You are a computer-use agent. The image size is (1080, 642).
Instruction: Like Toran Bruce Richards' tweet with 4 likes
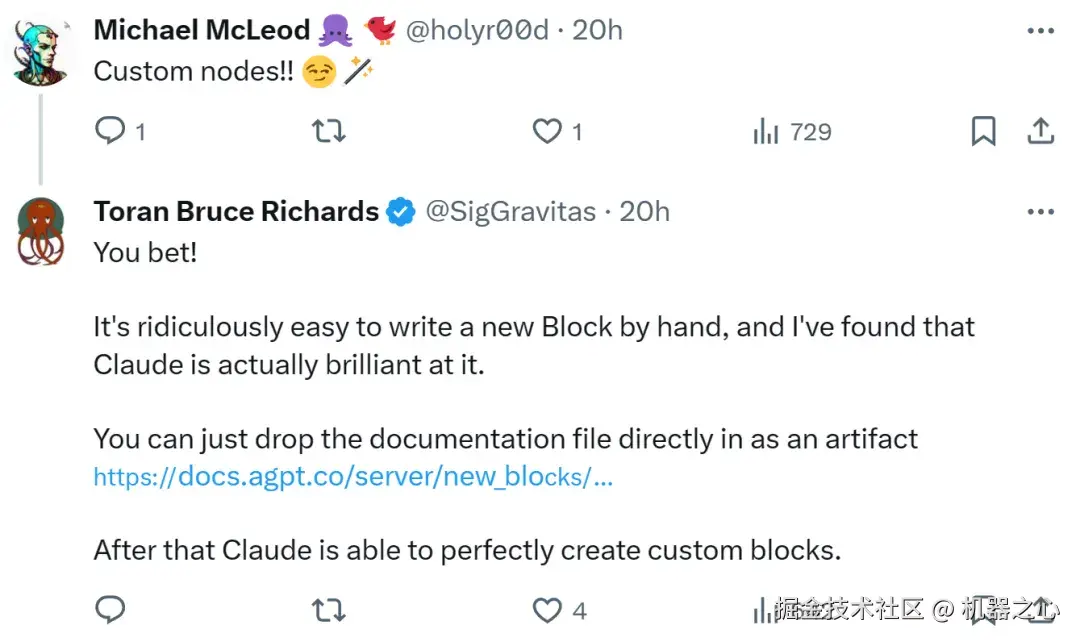(x=547, y=609)
